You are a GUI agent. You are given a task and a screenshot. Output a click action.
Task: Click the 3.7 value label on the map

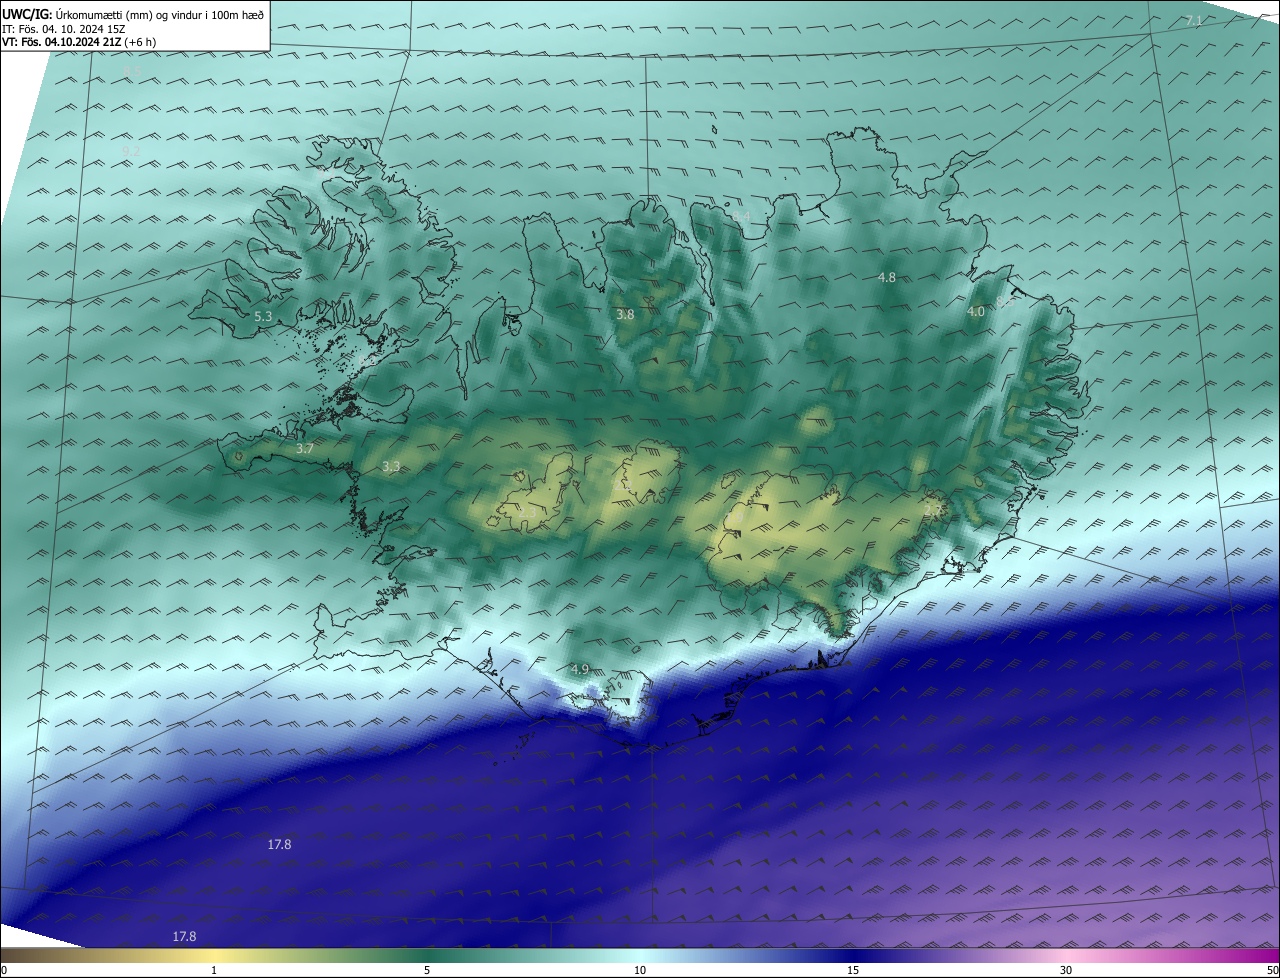pyautogui.click(x=305, y=449)
